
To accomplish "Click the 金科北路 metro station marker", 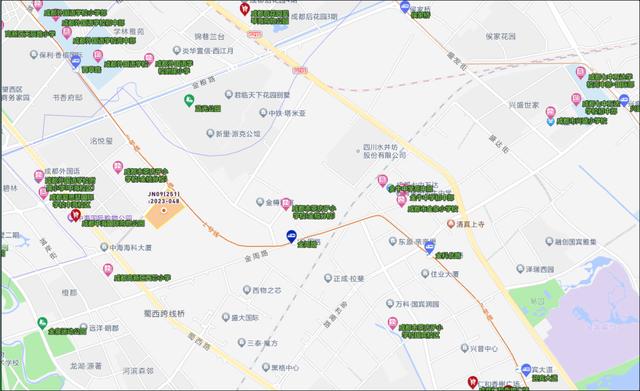I will pos(429,247).
